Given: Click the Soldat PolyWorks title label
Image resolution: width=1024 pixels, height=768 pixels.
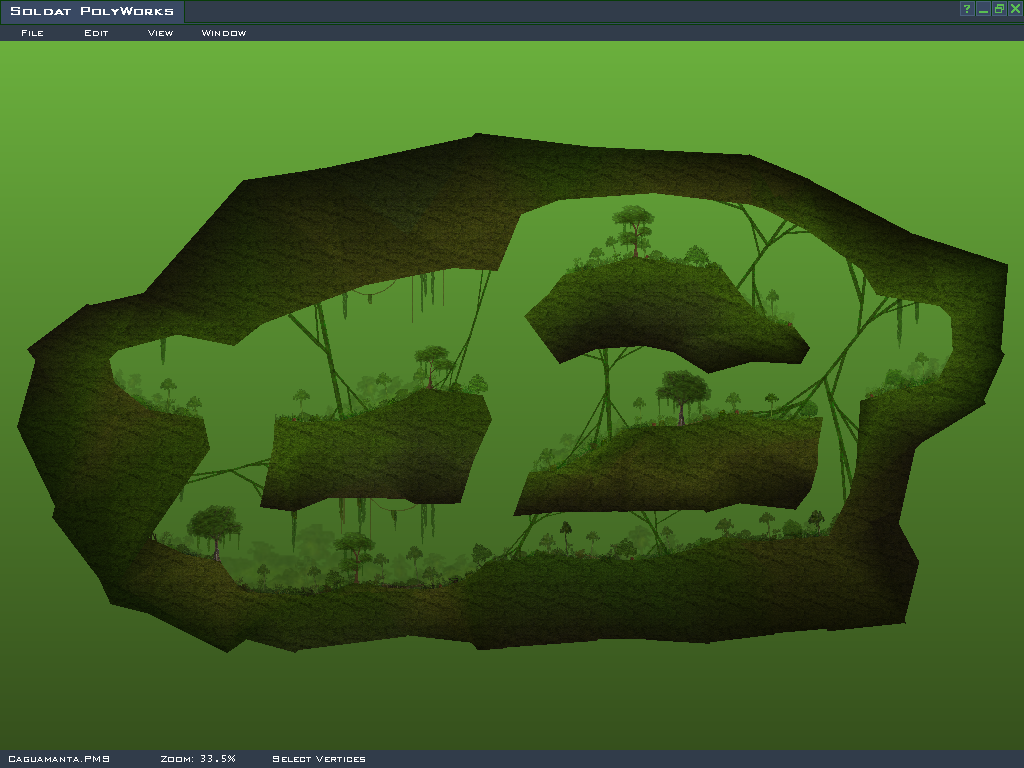Looking at the screenshot, I should point(92,12).
